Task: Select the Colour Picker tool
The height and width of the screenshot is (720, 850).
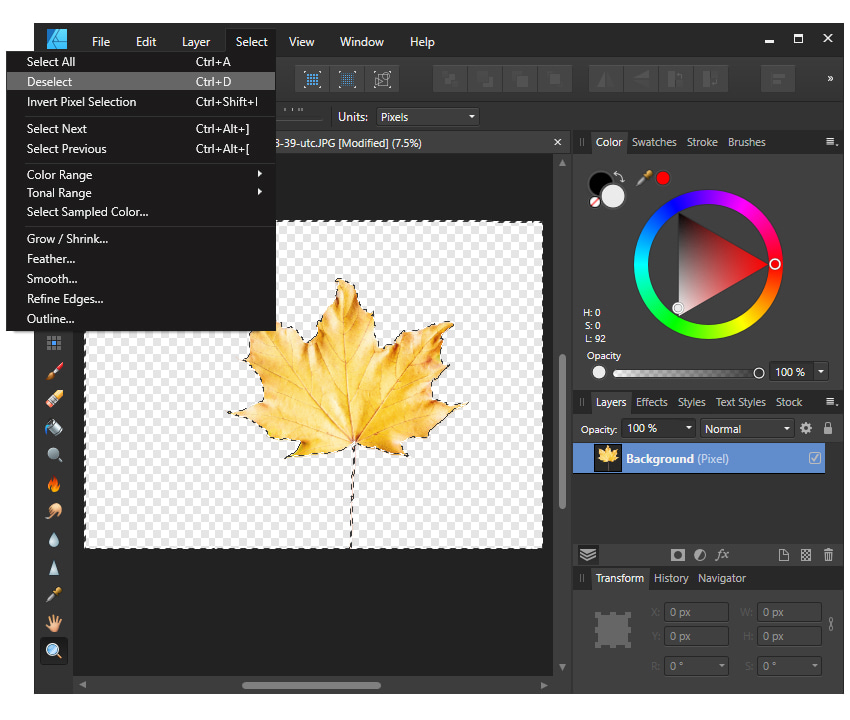Action: click(54, 594)
